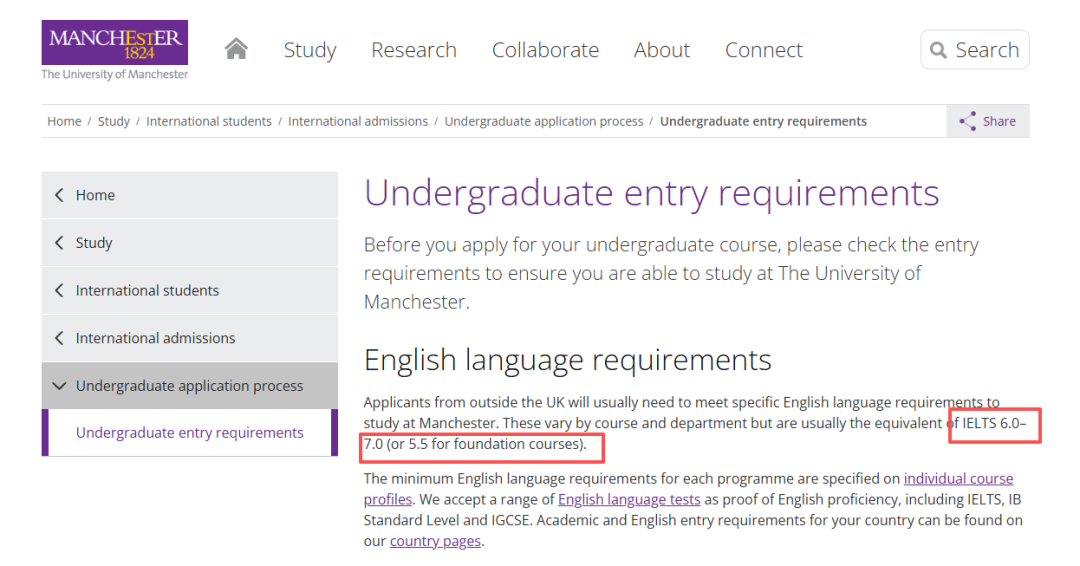
Task: Open International admissions breadcrumb link
Action: (x=358, y=121)
